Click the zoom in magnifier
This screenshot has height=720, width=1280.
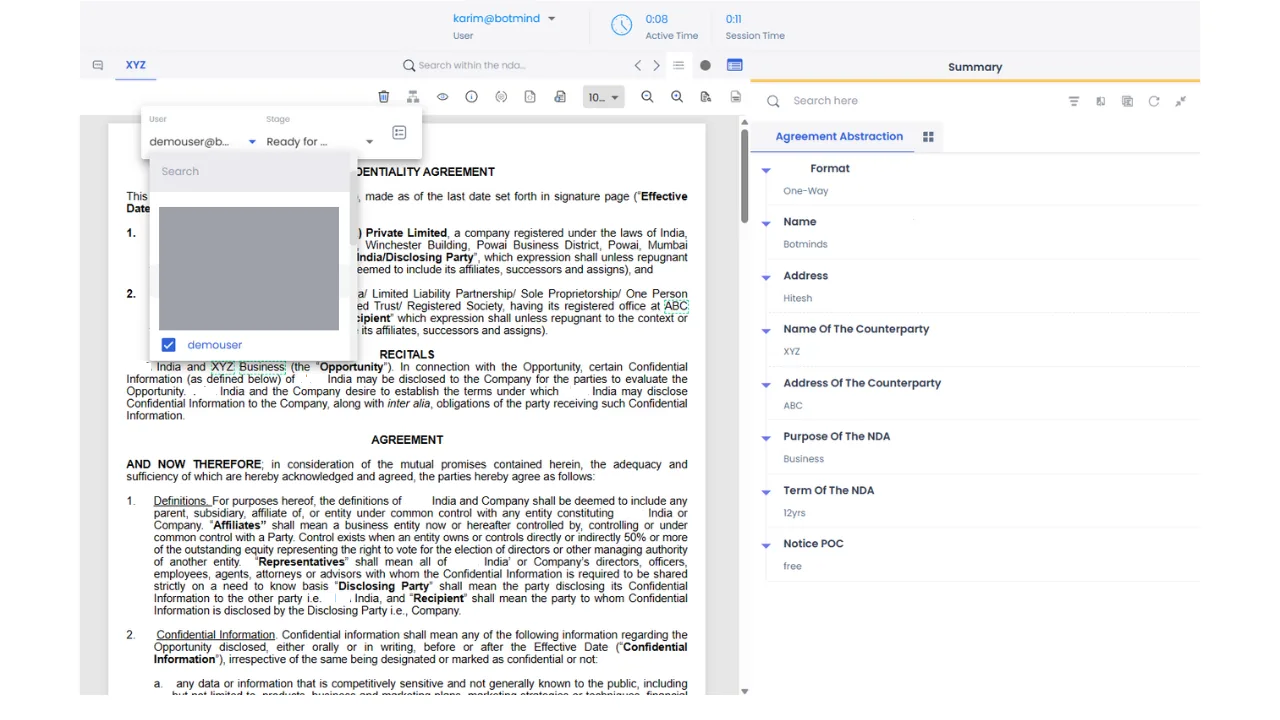point(677,97)
